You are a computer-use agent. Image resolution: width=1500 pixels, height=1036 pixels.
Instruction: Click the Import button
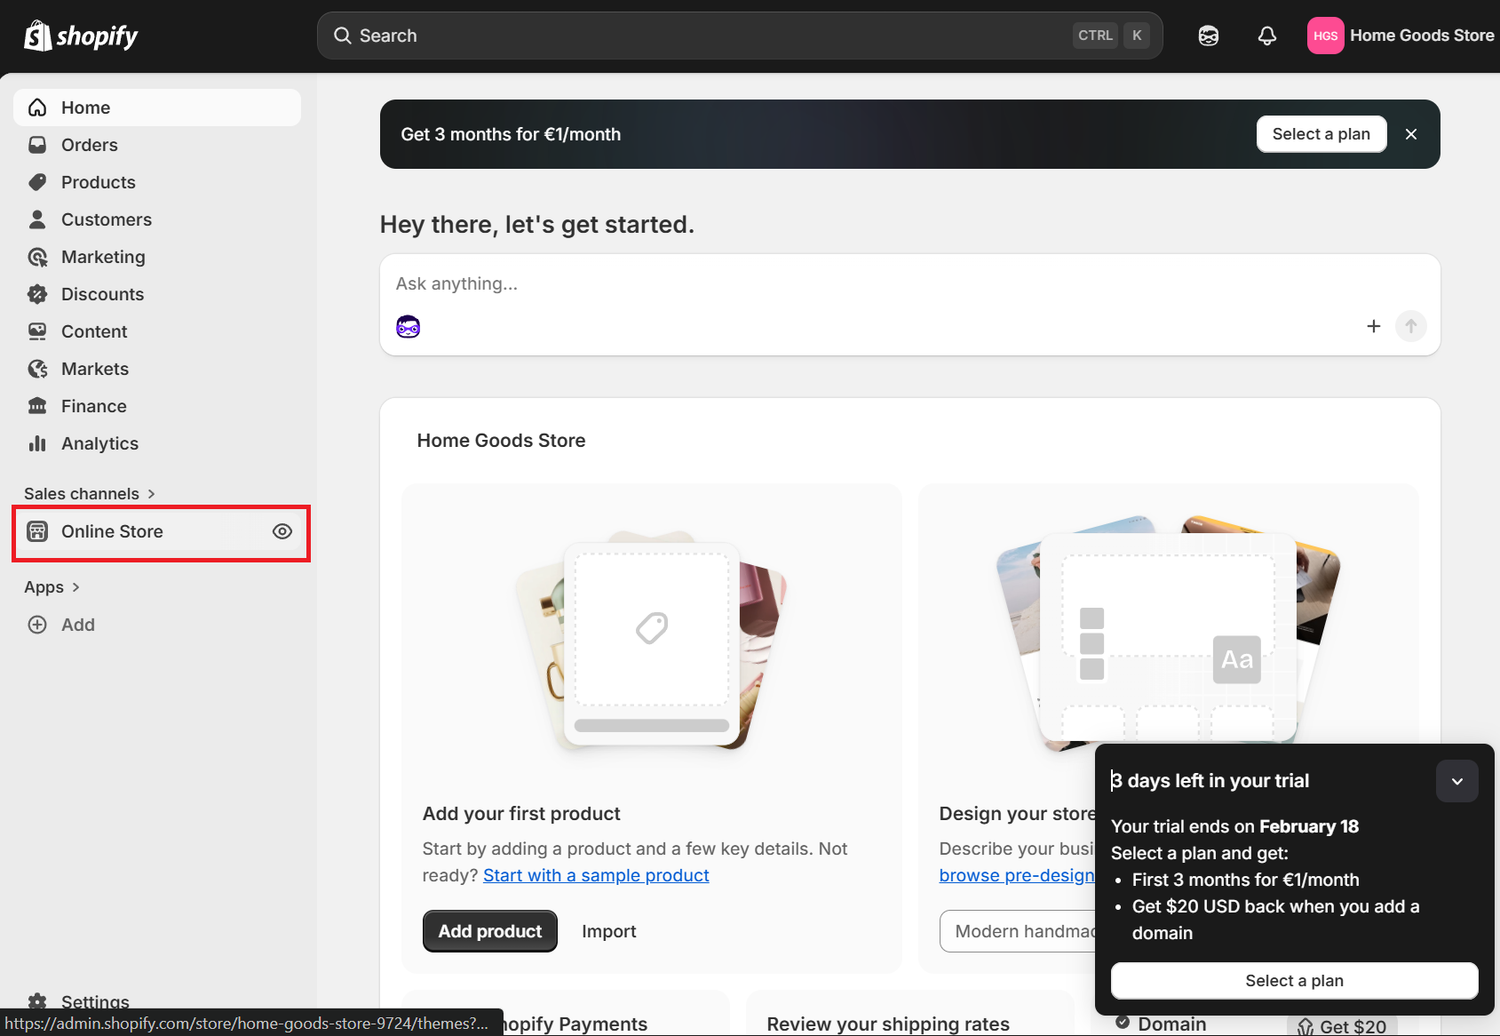click(x=608, y=931)
